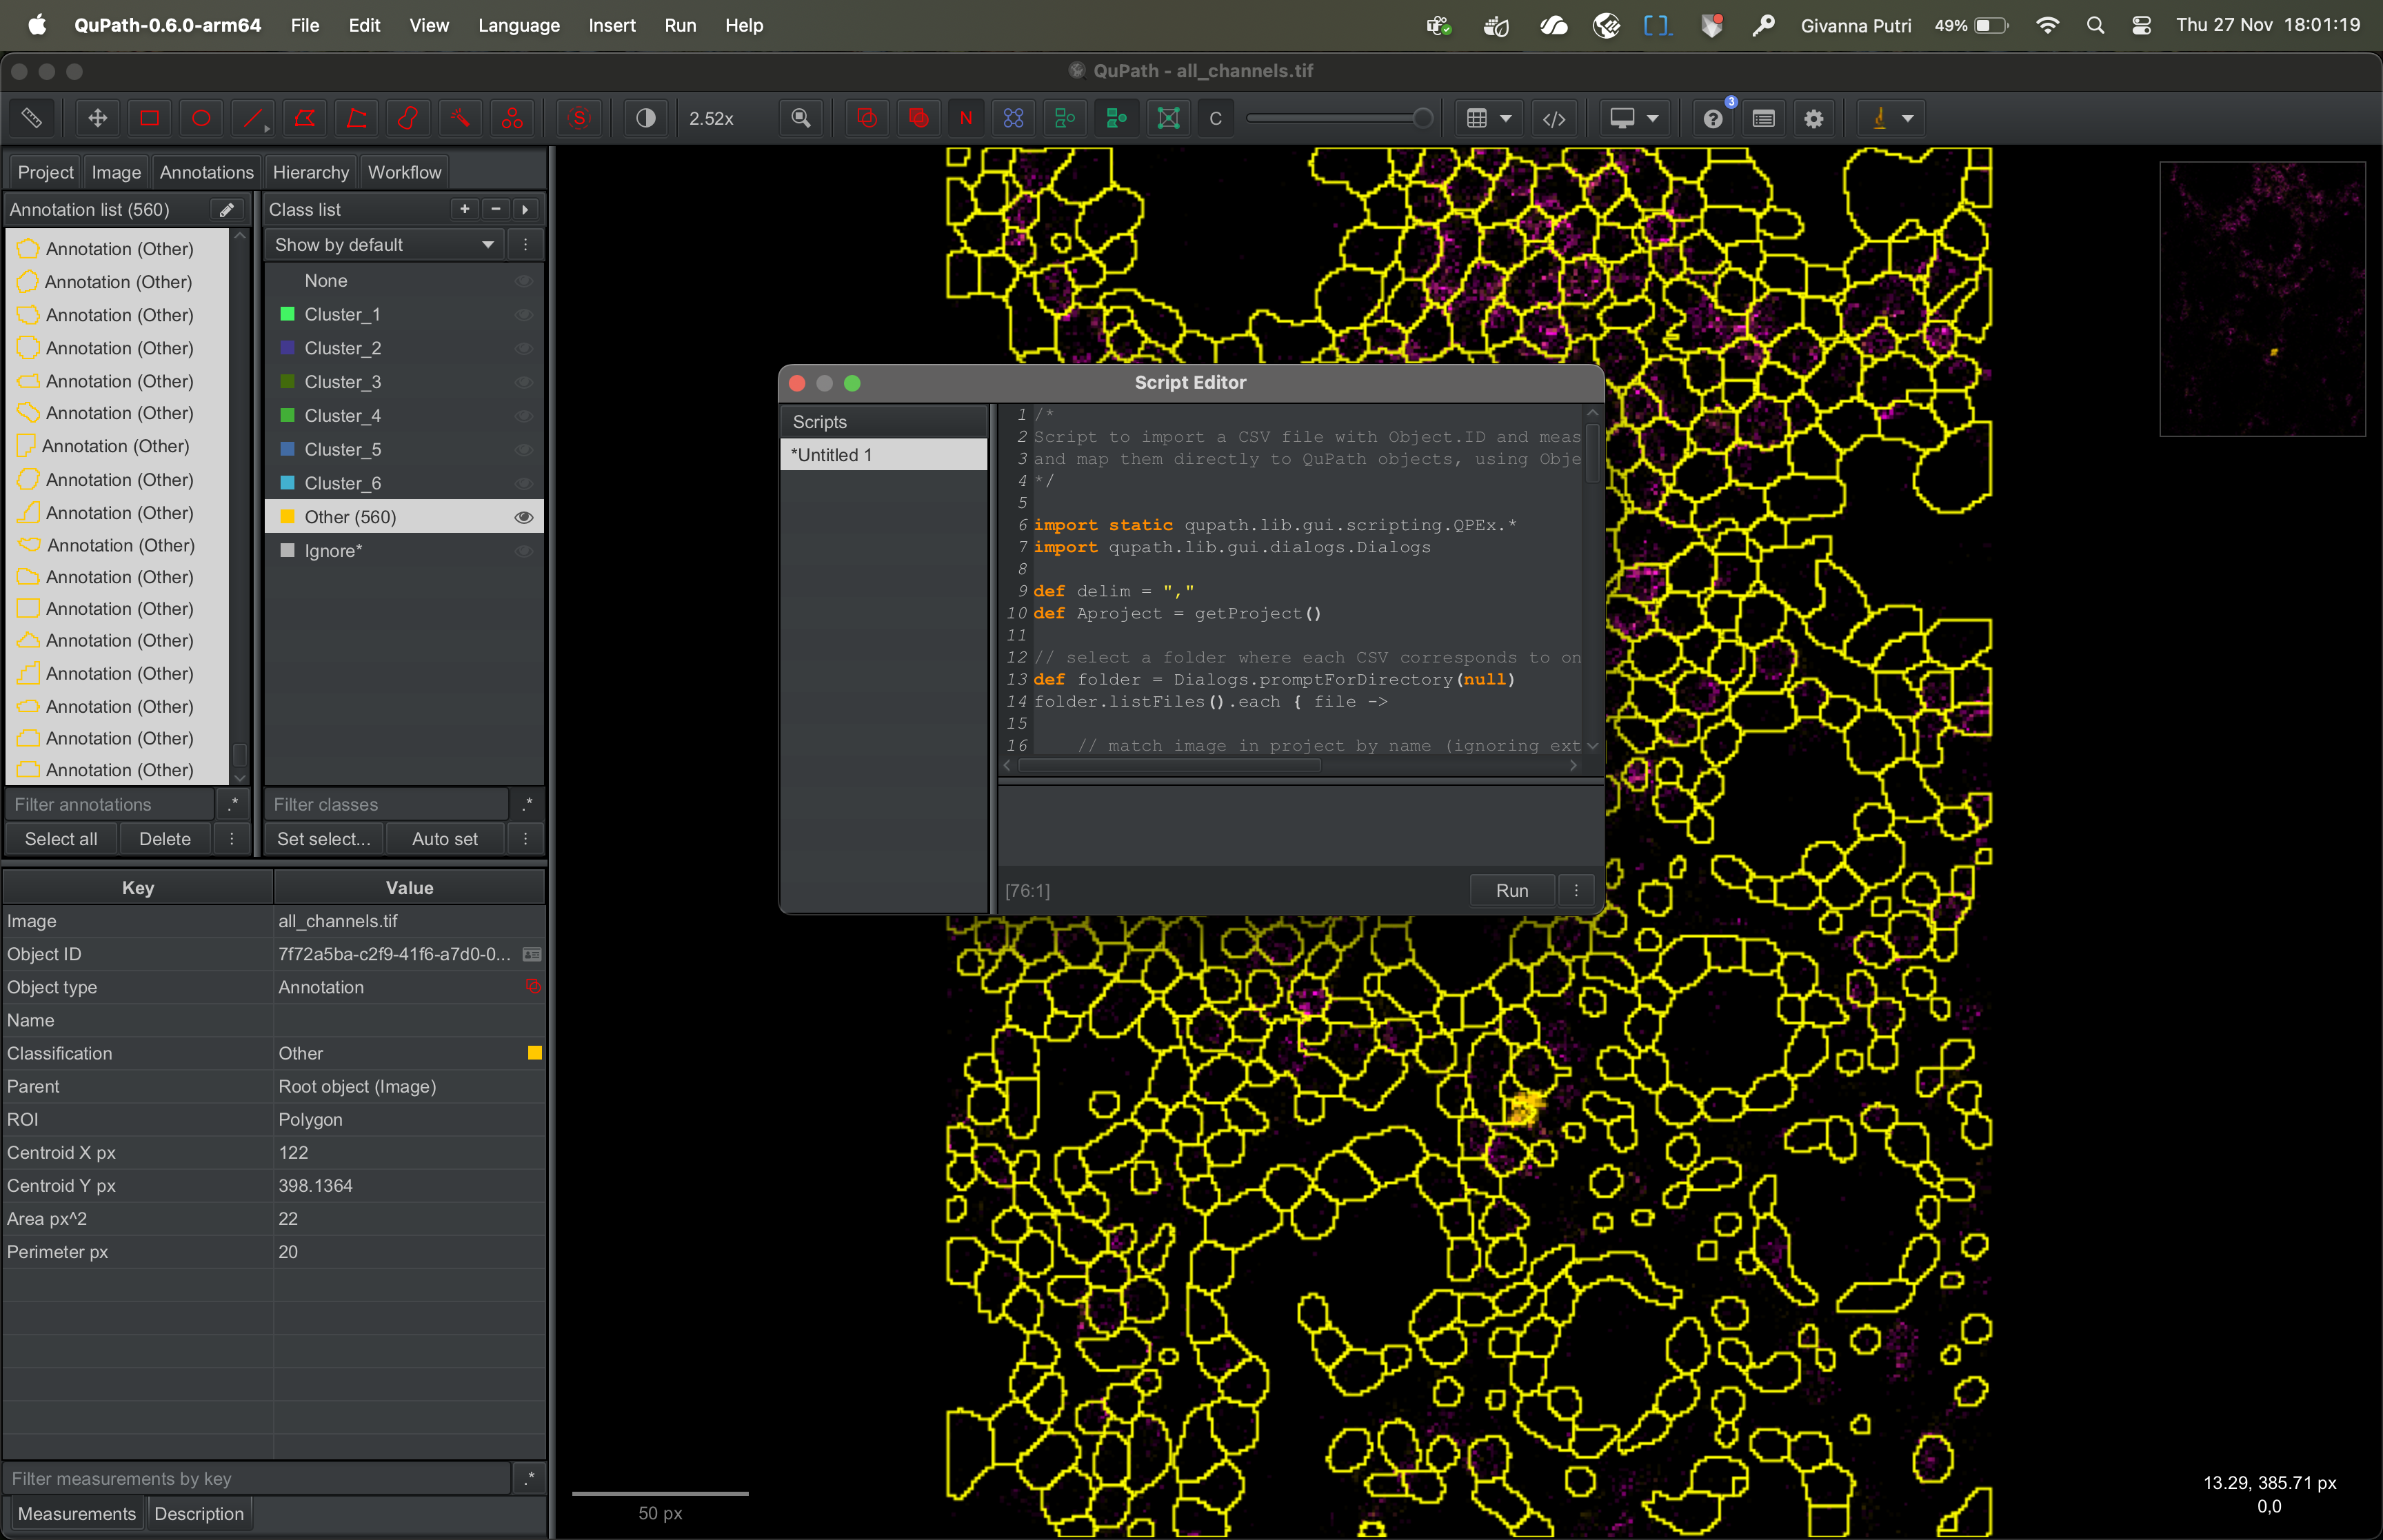Image resolution: width=2383 pixels, height=1540 pixels.
Task: Toggle show names N button
Action: 966,118
